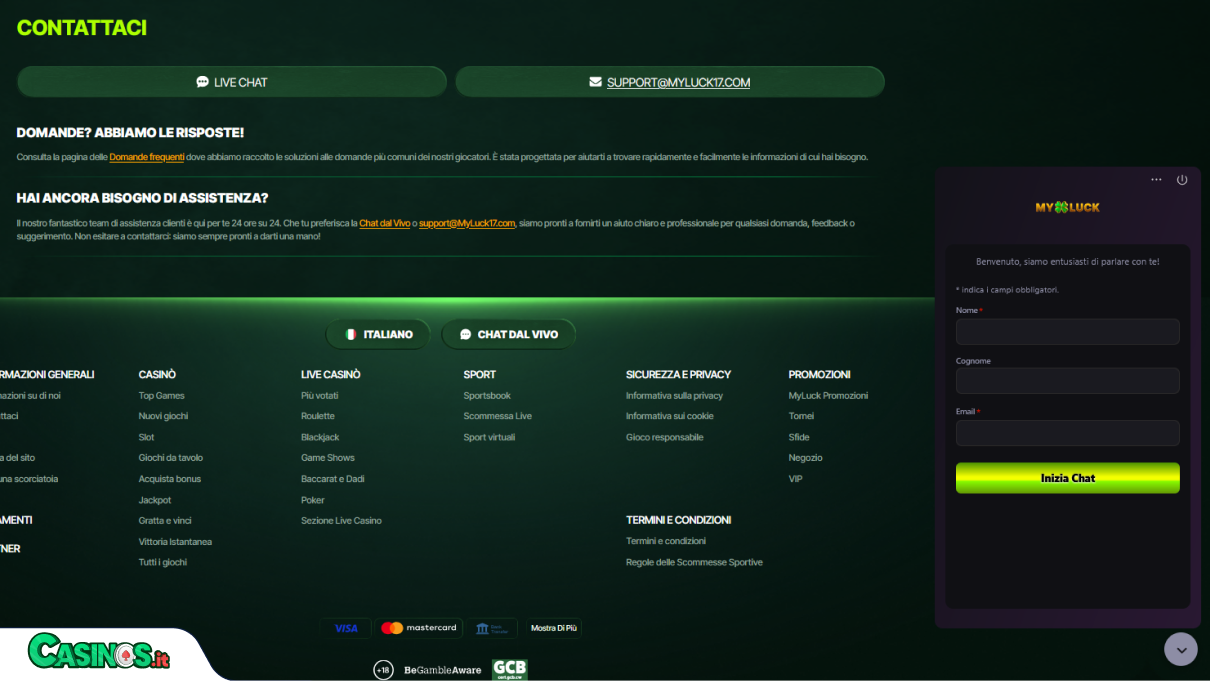Screen dimensions: 1210x681
Task: Open Top Games in Casinò footer
Action: (x=161, y=395)
